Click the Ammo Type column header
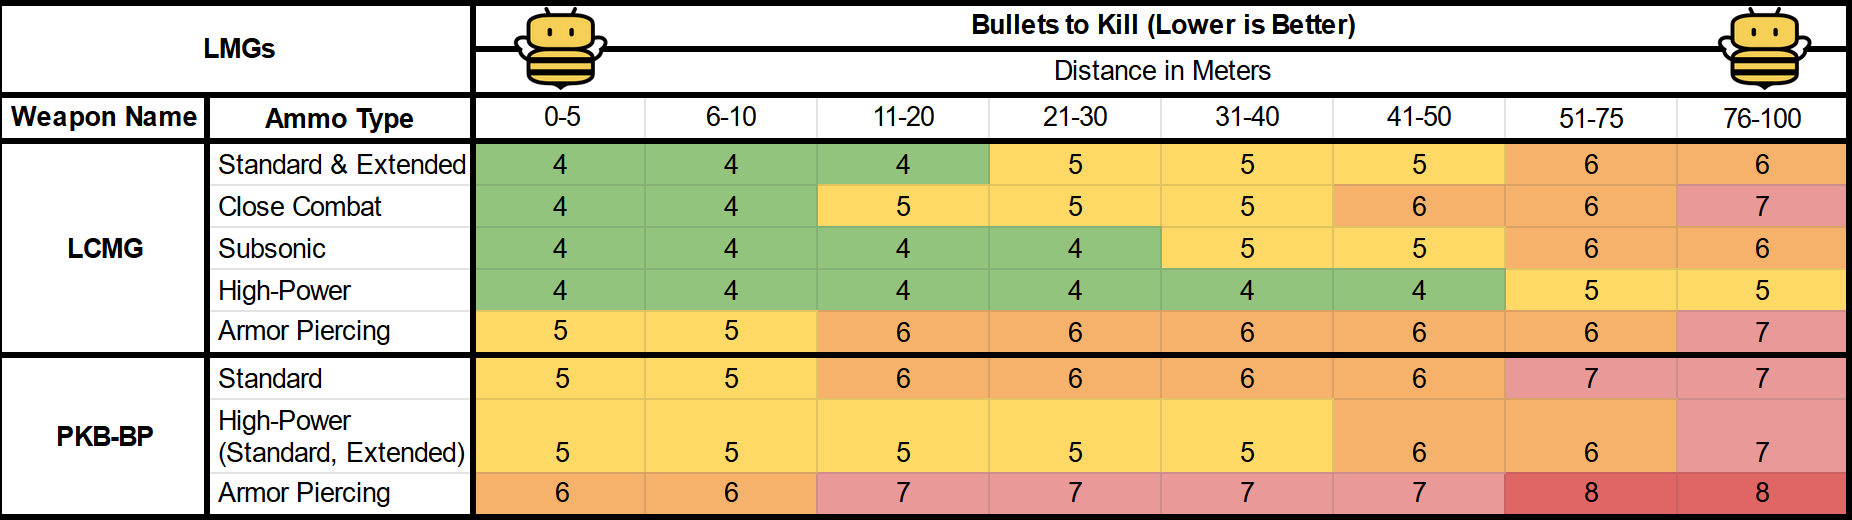 coord(339,118)
